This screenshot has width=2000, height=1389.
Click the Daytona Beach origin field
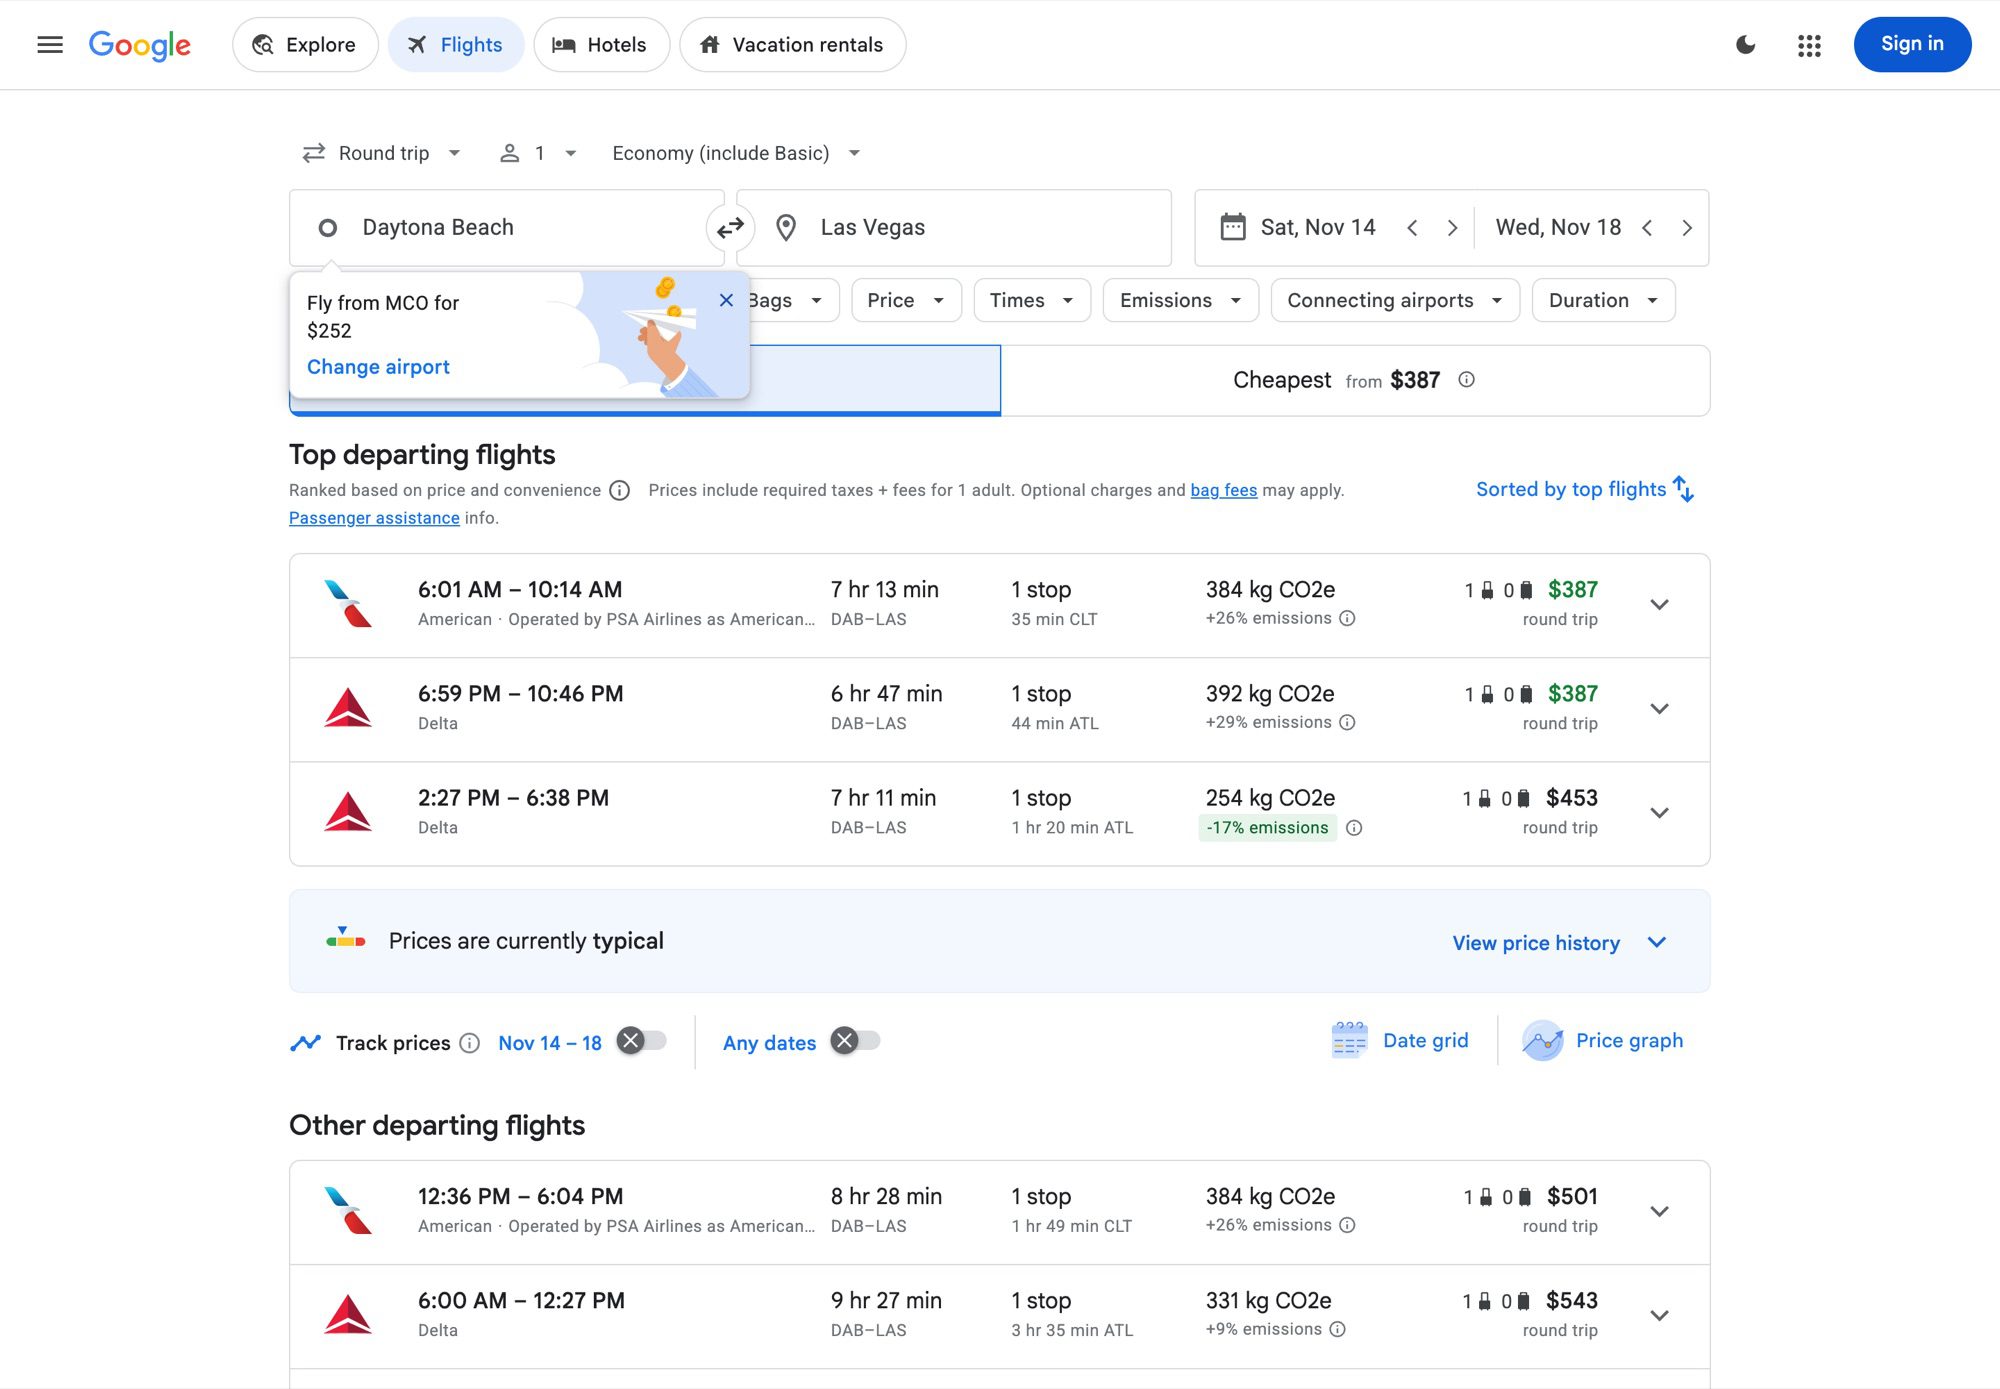pos(507,228)
